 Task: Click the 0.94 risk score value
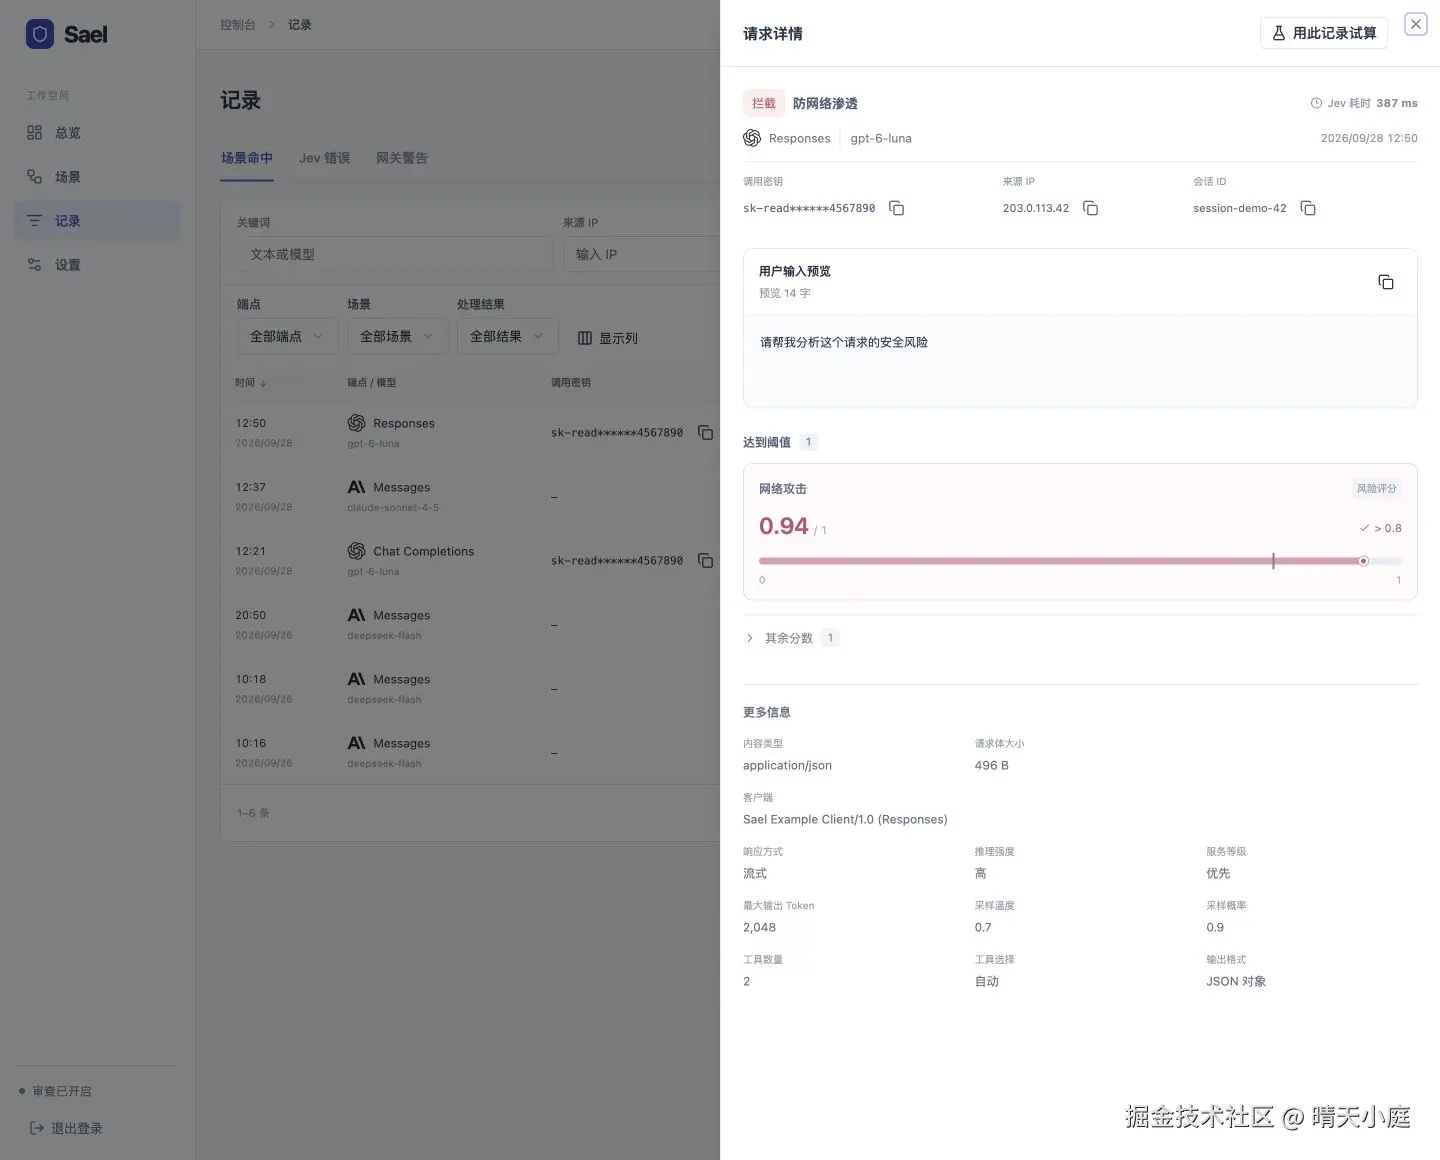(x=784, y=526)
